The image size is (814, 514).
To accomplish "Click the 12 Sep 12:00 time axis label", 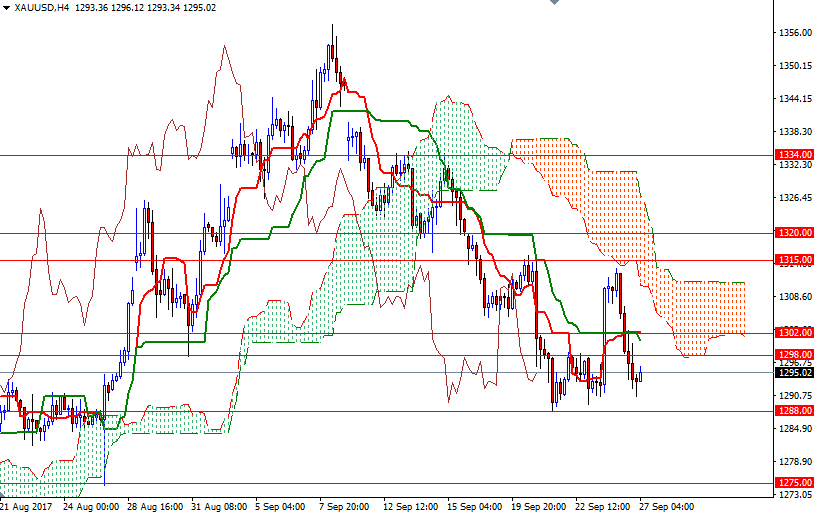I will [412, 506].
